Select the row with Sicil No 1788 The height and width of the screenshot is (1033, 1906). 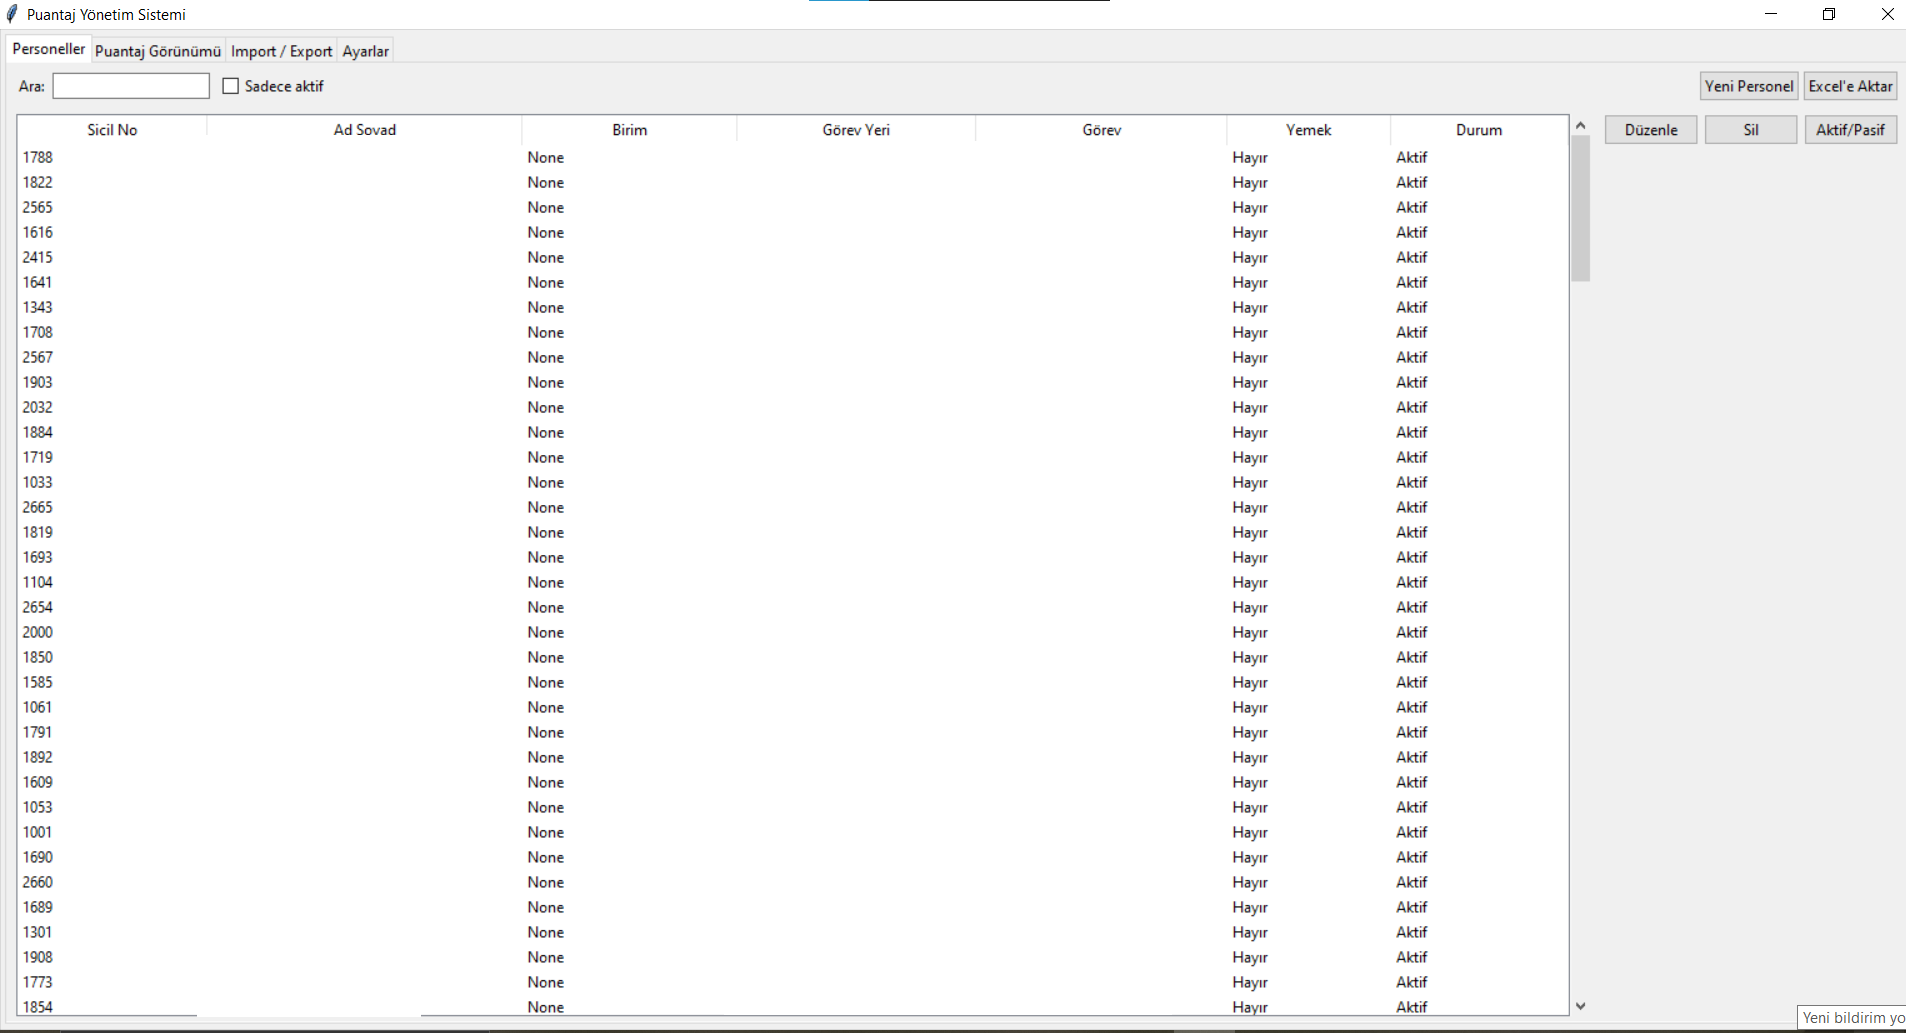38,157
